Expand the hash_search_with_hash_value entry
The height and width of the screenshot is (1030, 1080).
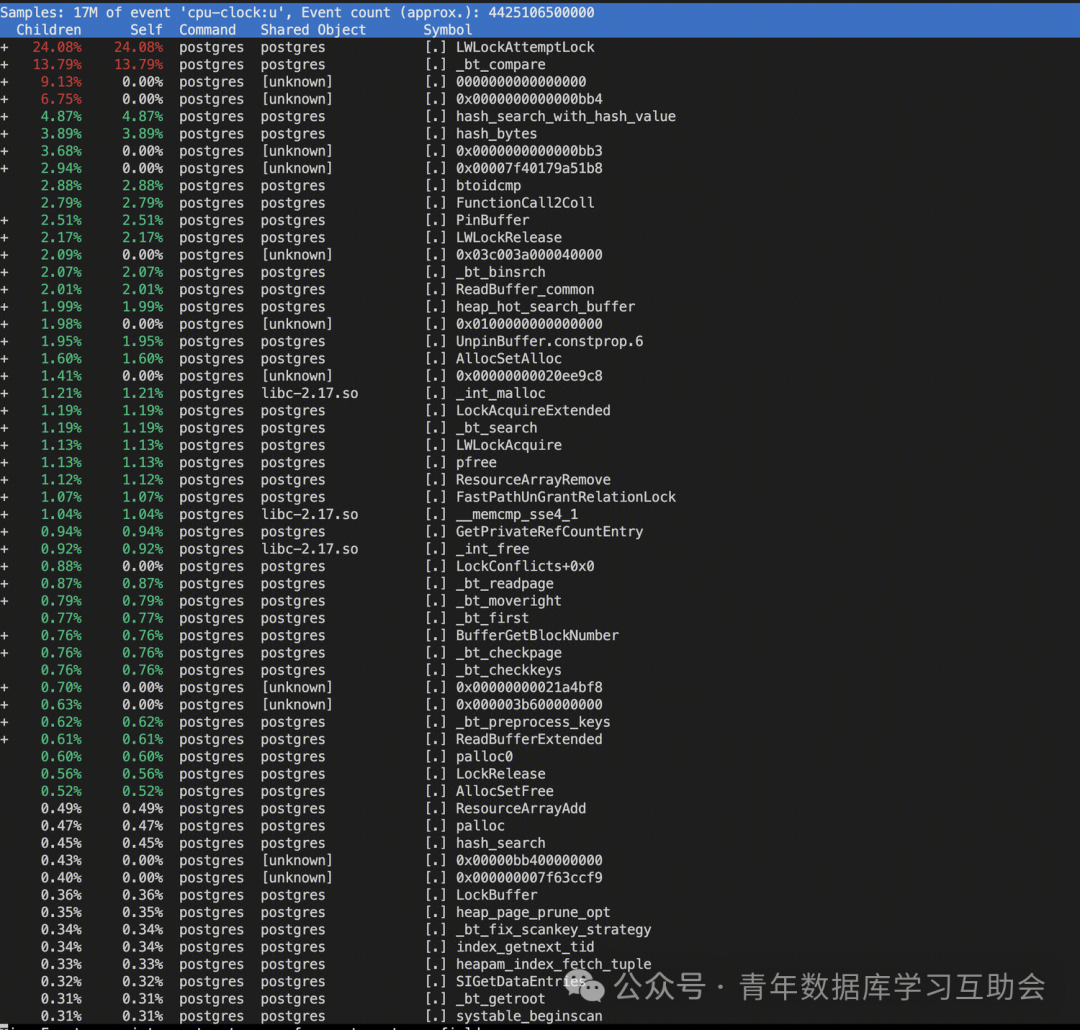5,116
